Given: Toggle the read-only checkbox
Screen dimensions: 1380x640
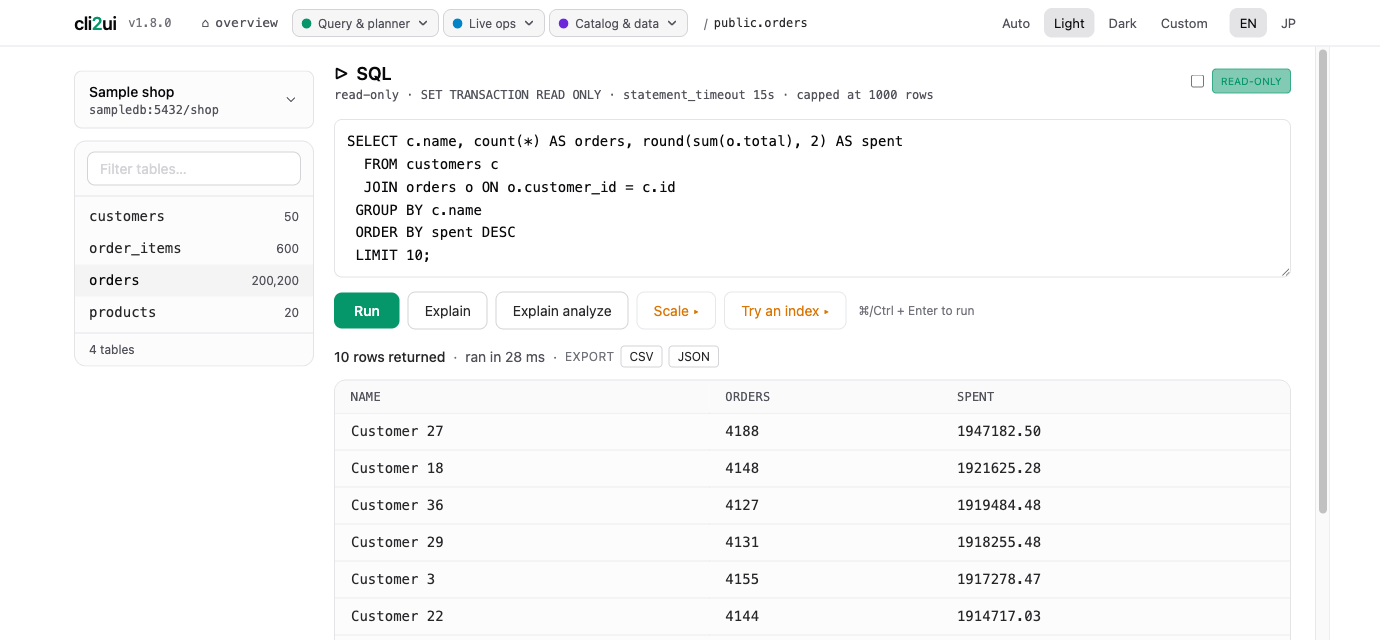Looking at the screenshot, I should pos(1197,81).
